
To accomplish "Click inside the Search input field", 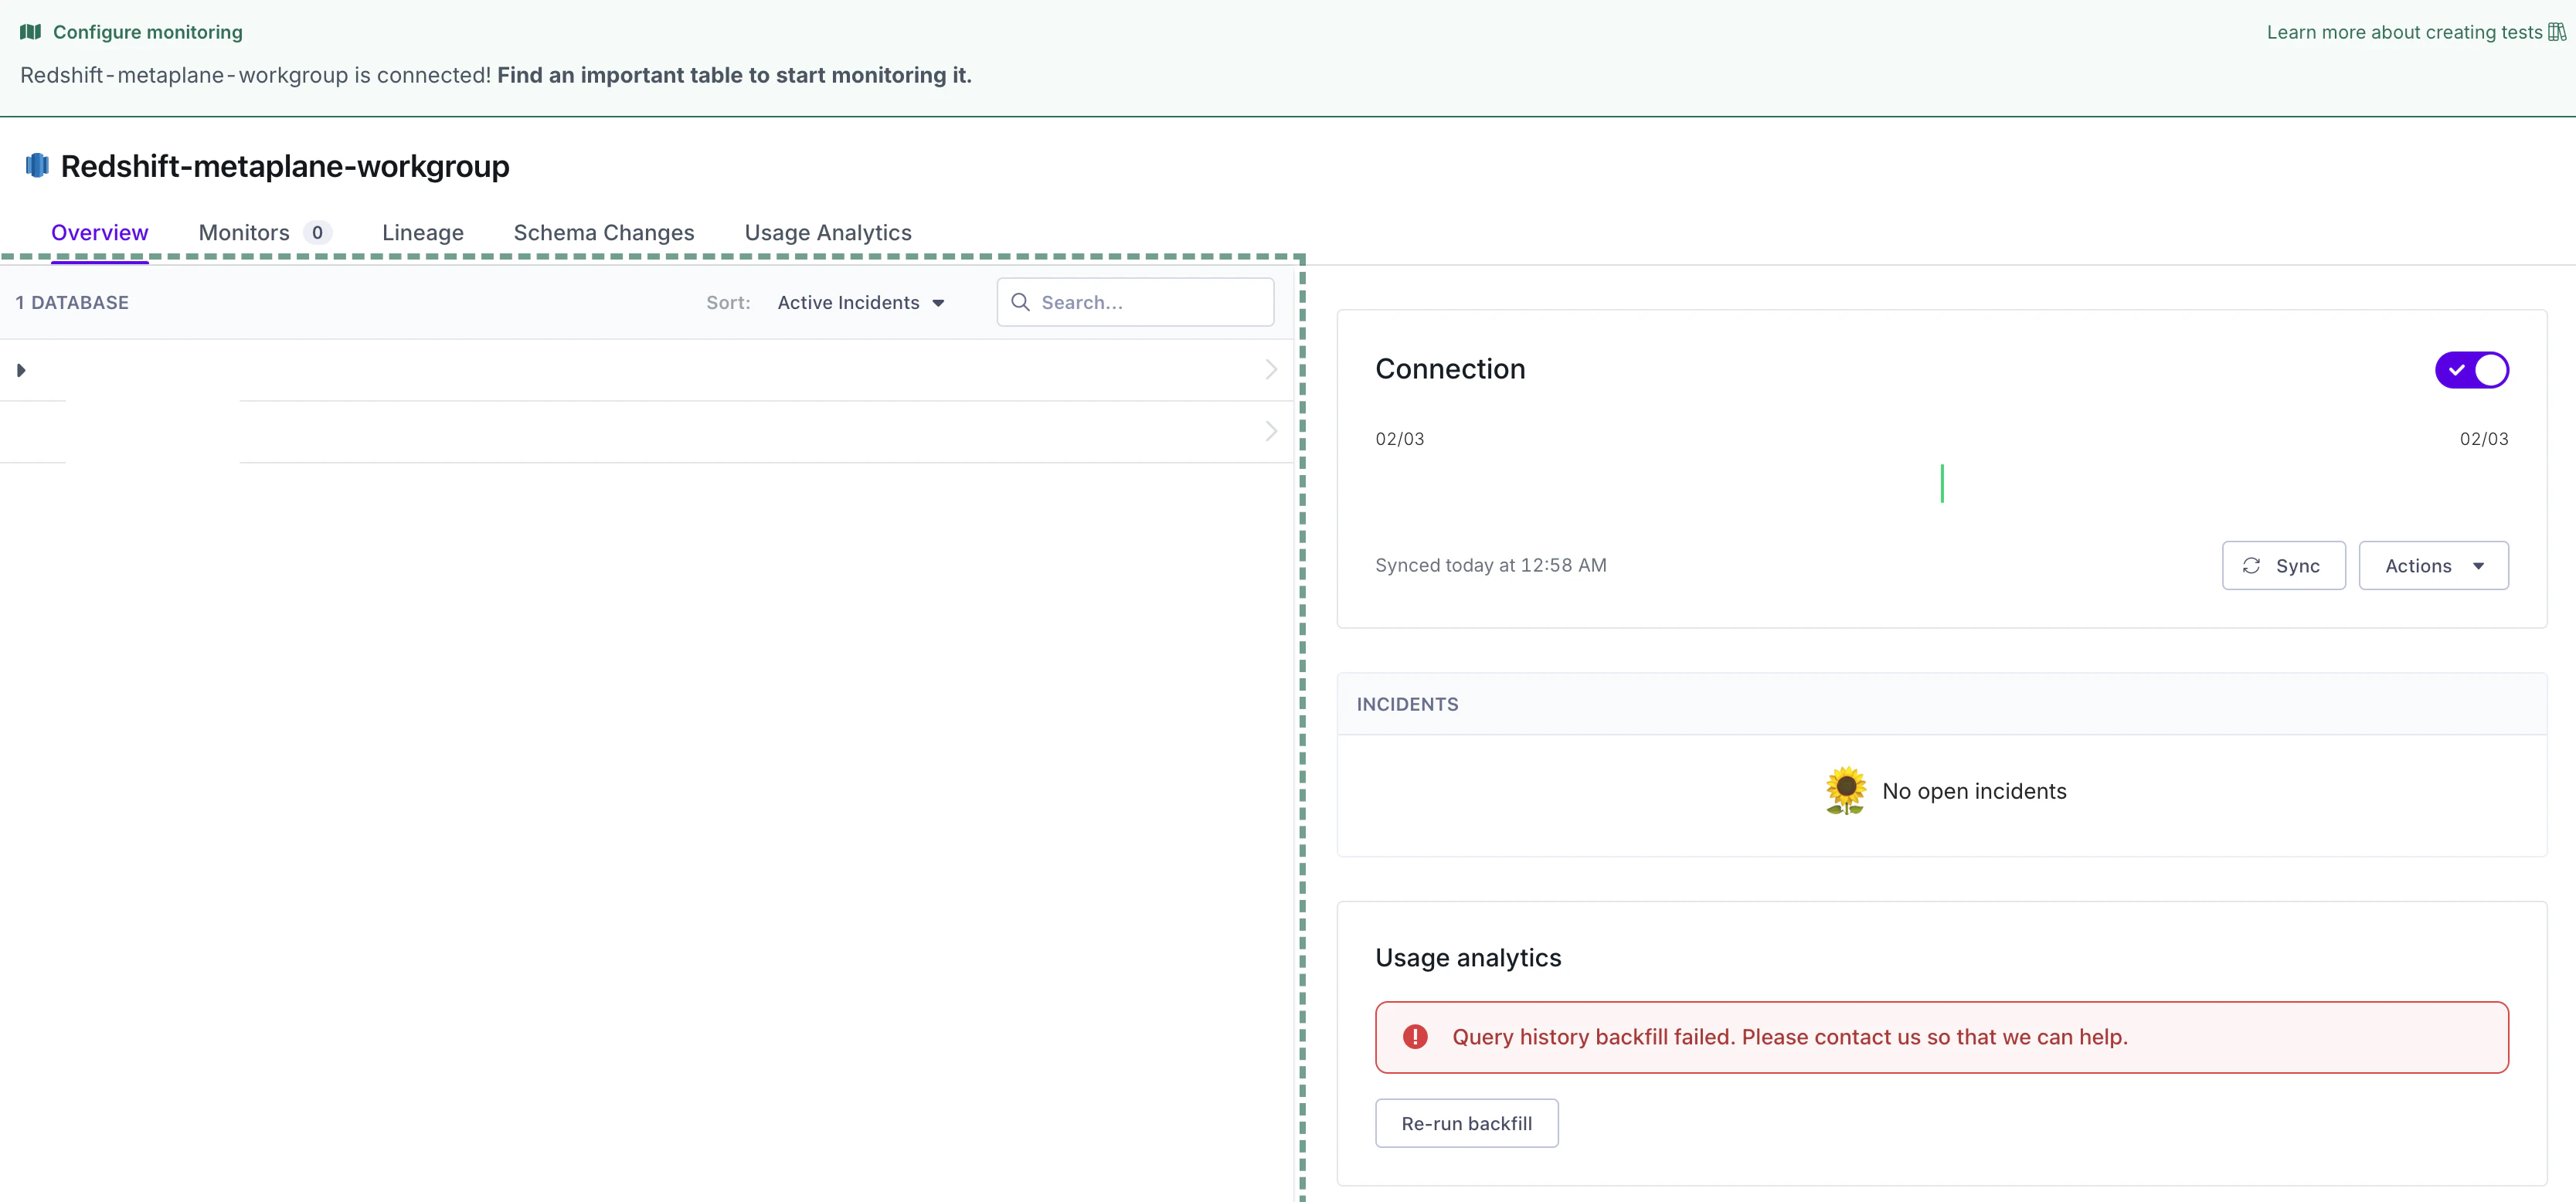I will (1135, 302).
